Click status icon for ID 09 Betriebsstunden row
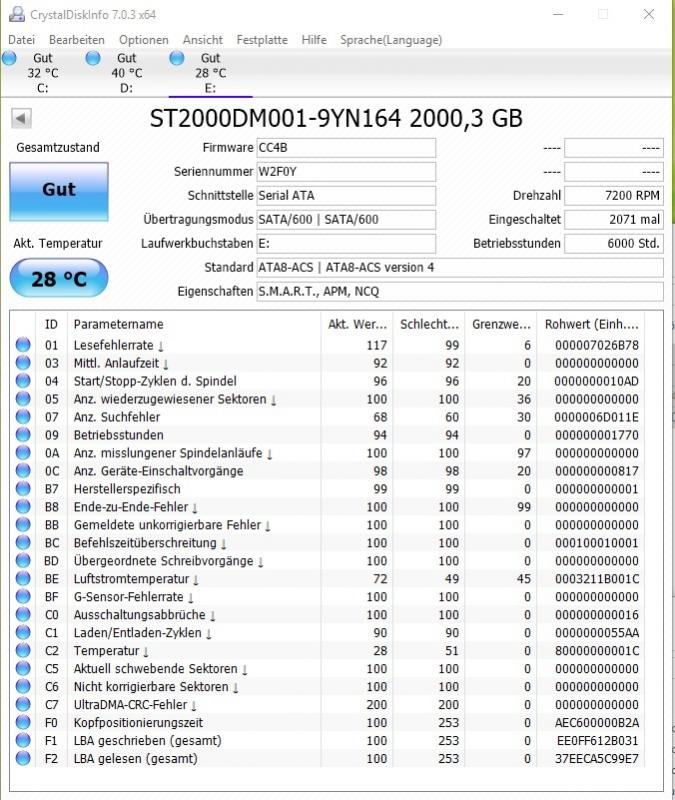 tap(23, 435)
